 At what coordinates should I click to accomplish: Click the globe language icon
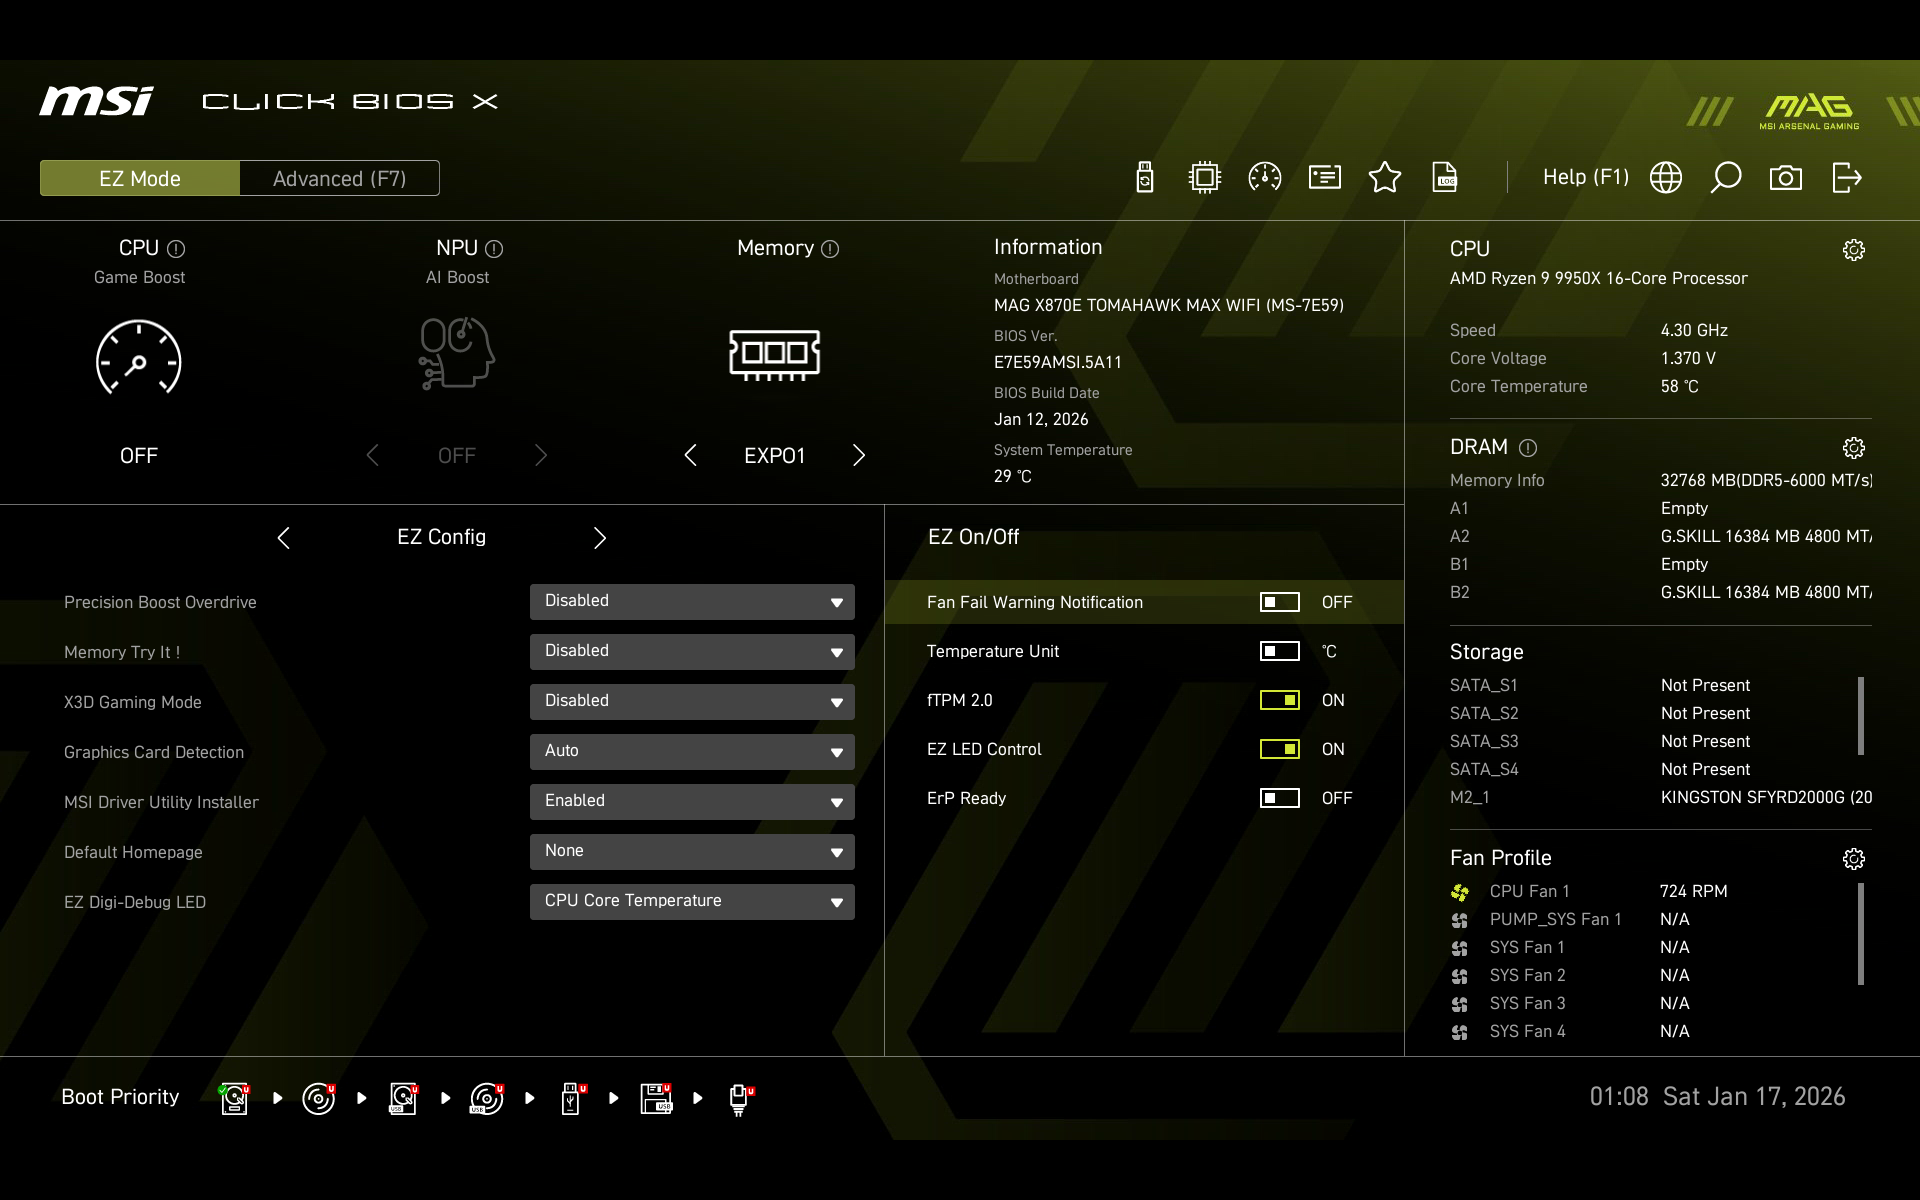pyautogui.click(x=1666, y=178)
